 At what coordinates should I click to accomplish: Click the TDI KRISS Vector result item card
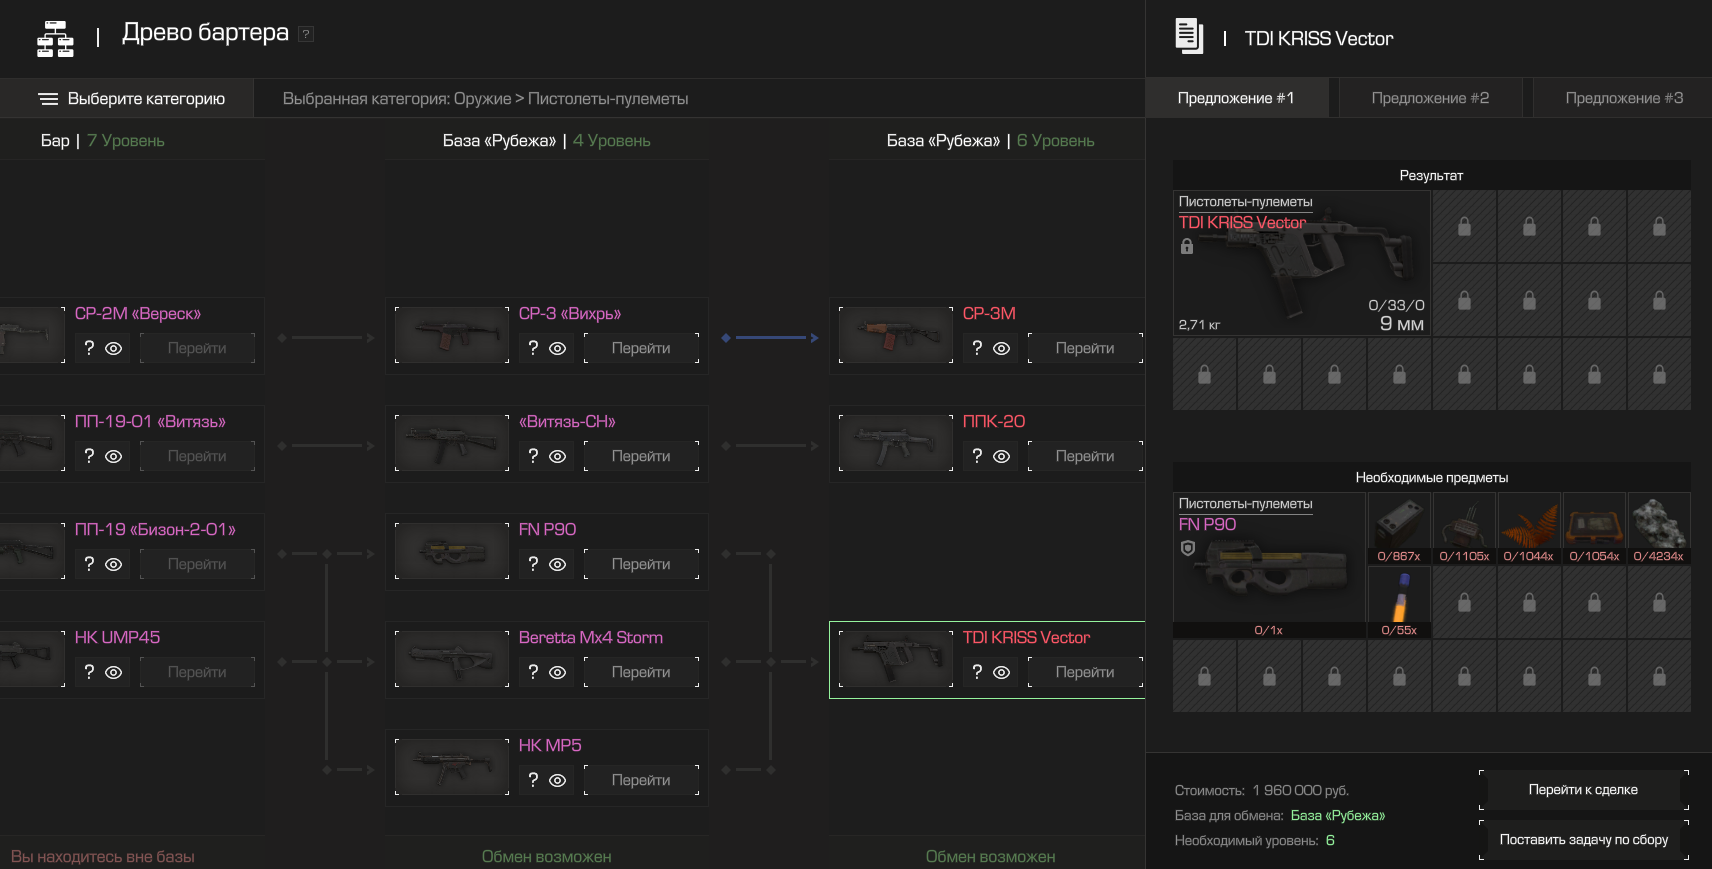point(1301,263)
